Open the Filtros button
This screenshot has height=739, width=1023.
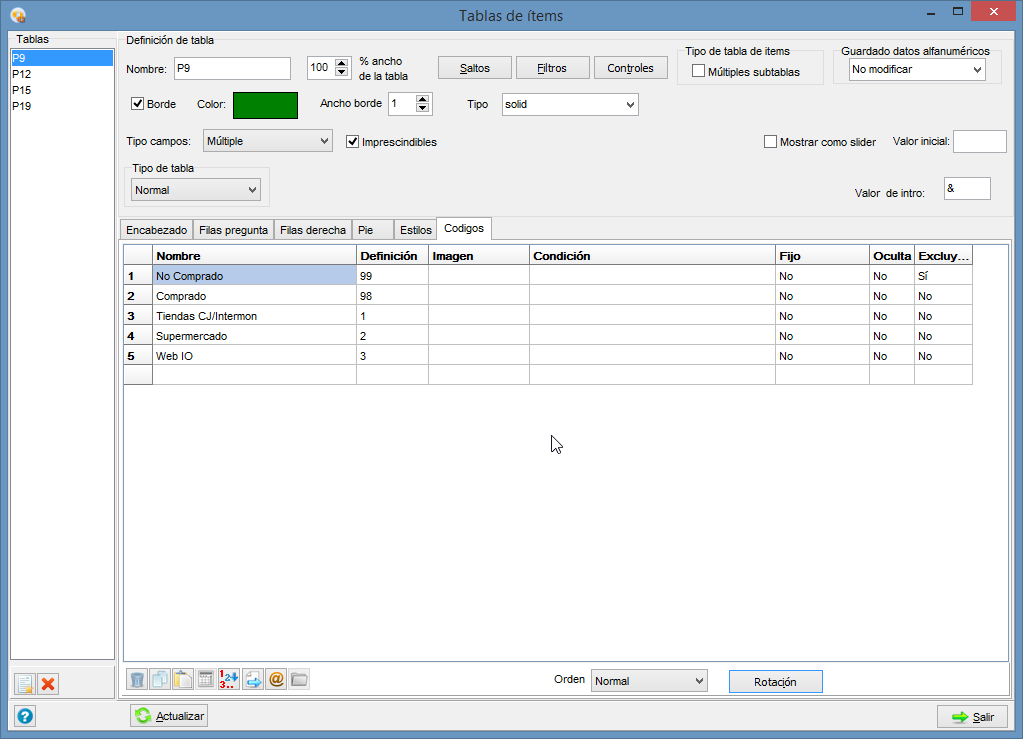tap(552, 68)
